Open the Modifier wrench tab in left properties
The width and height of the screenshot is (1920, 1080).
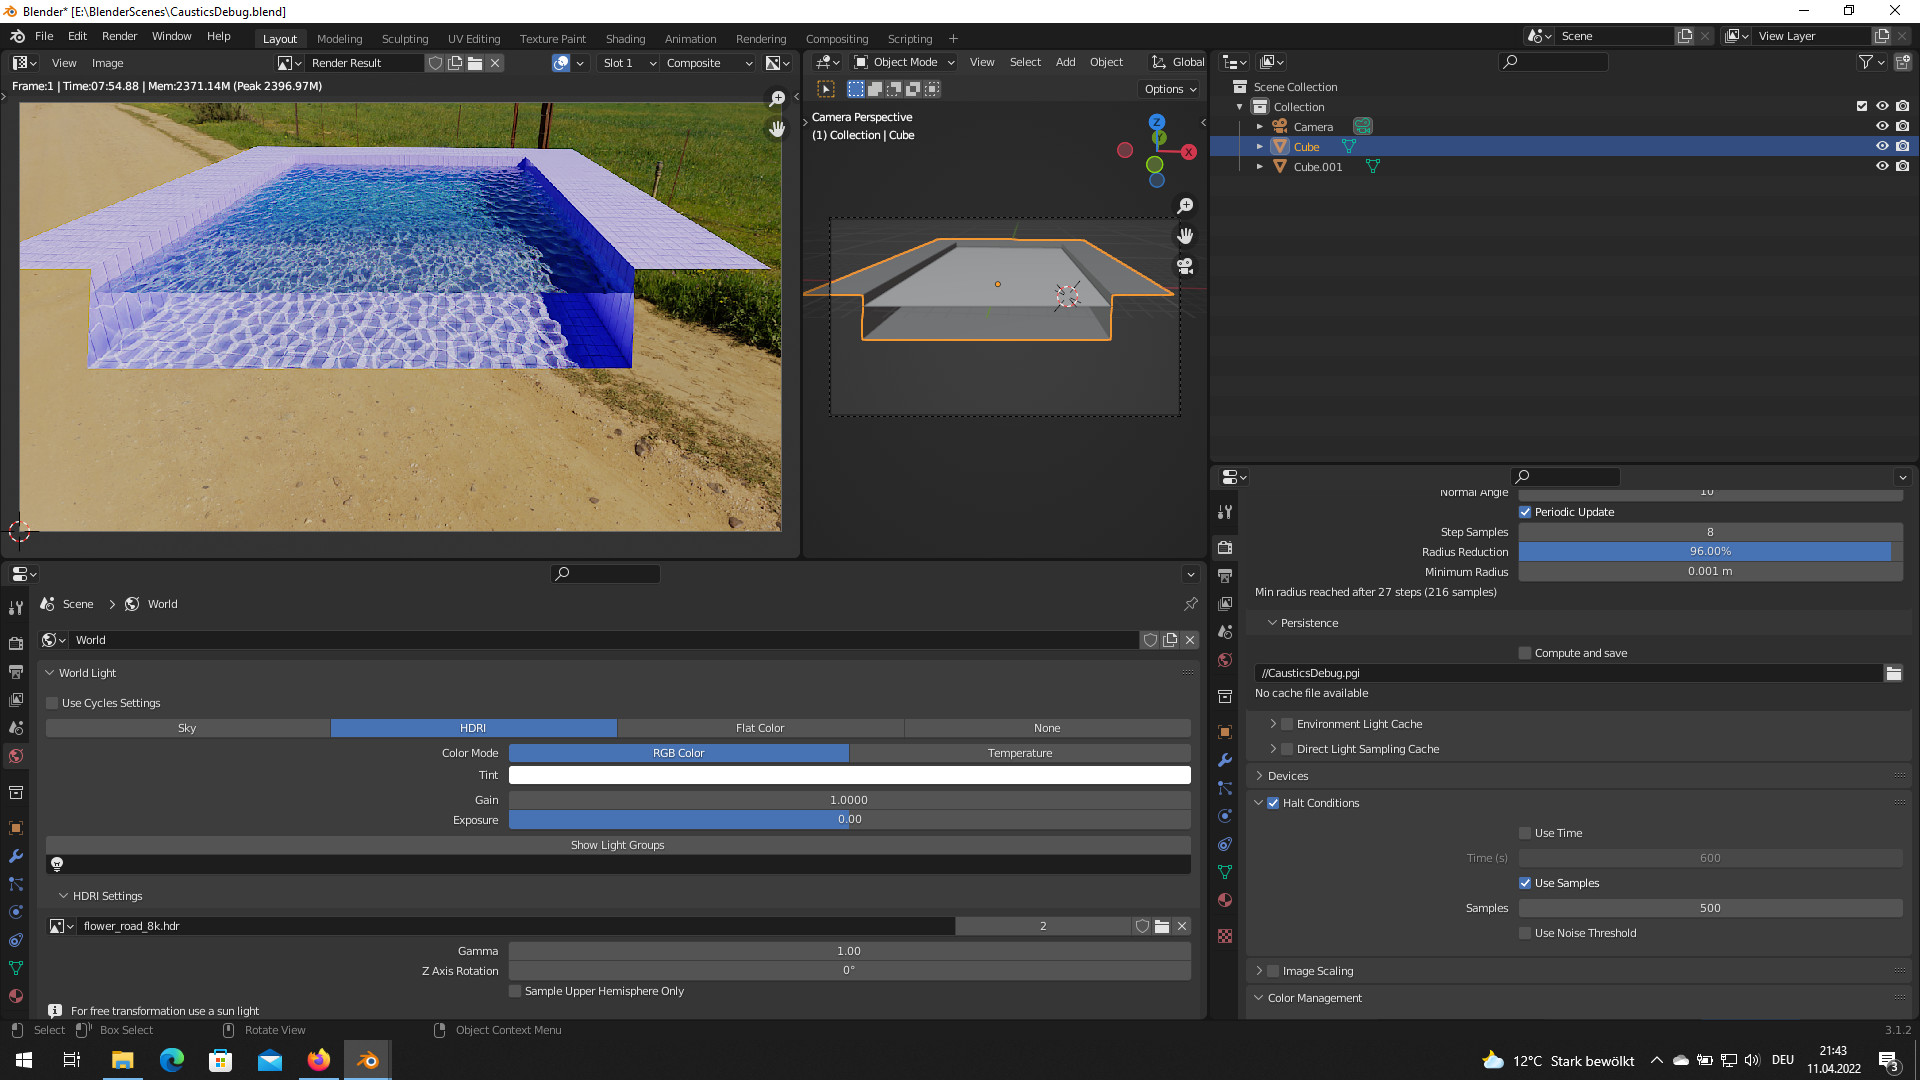point(16,856)
